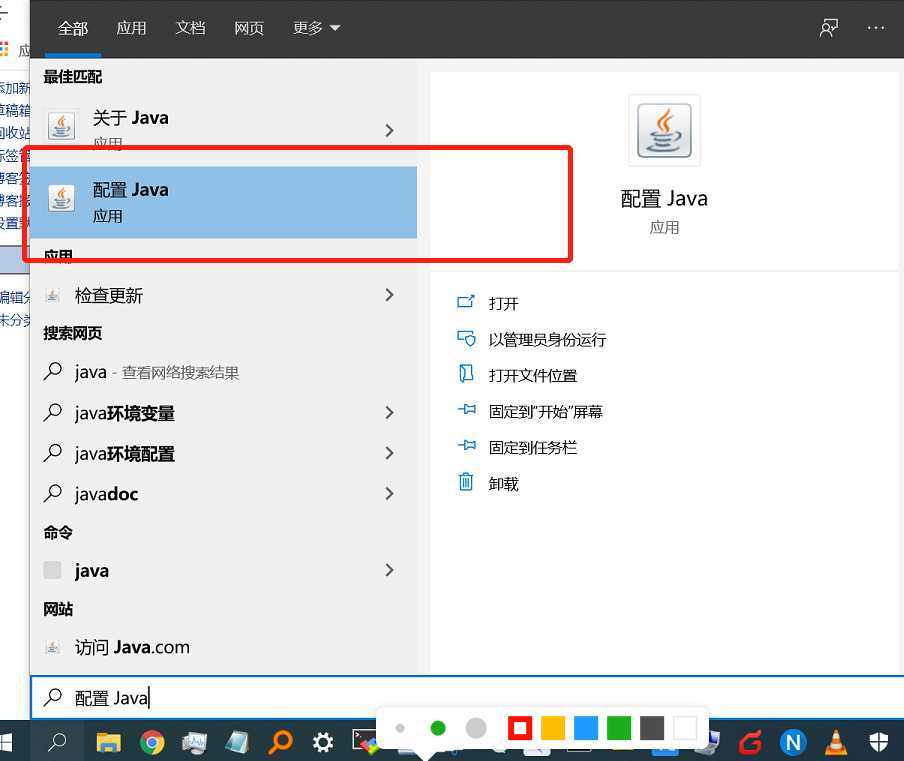This screenshot has width=904, height=761.
Task: Run the java command result
Action: [223, 570]
